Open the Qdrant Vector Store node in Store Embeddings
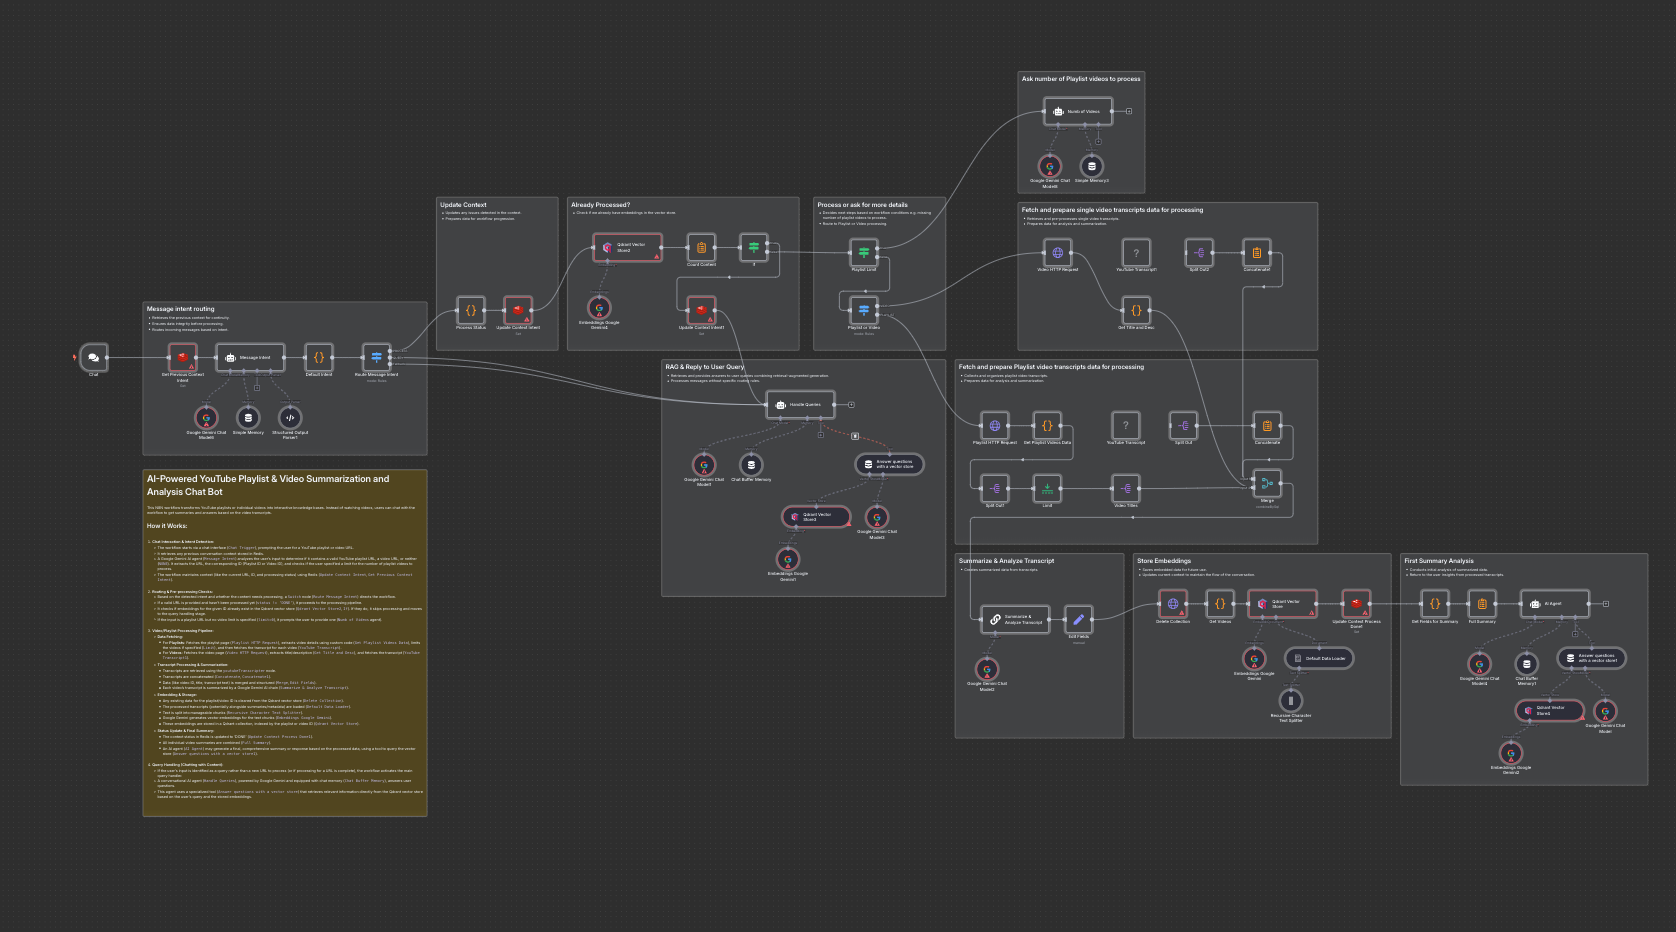1676x932 pixels. (1283, 604)
